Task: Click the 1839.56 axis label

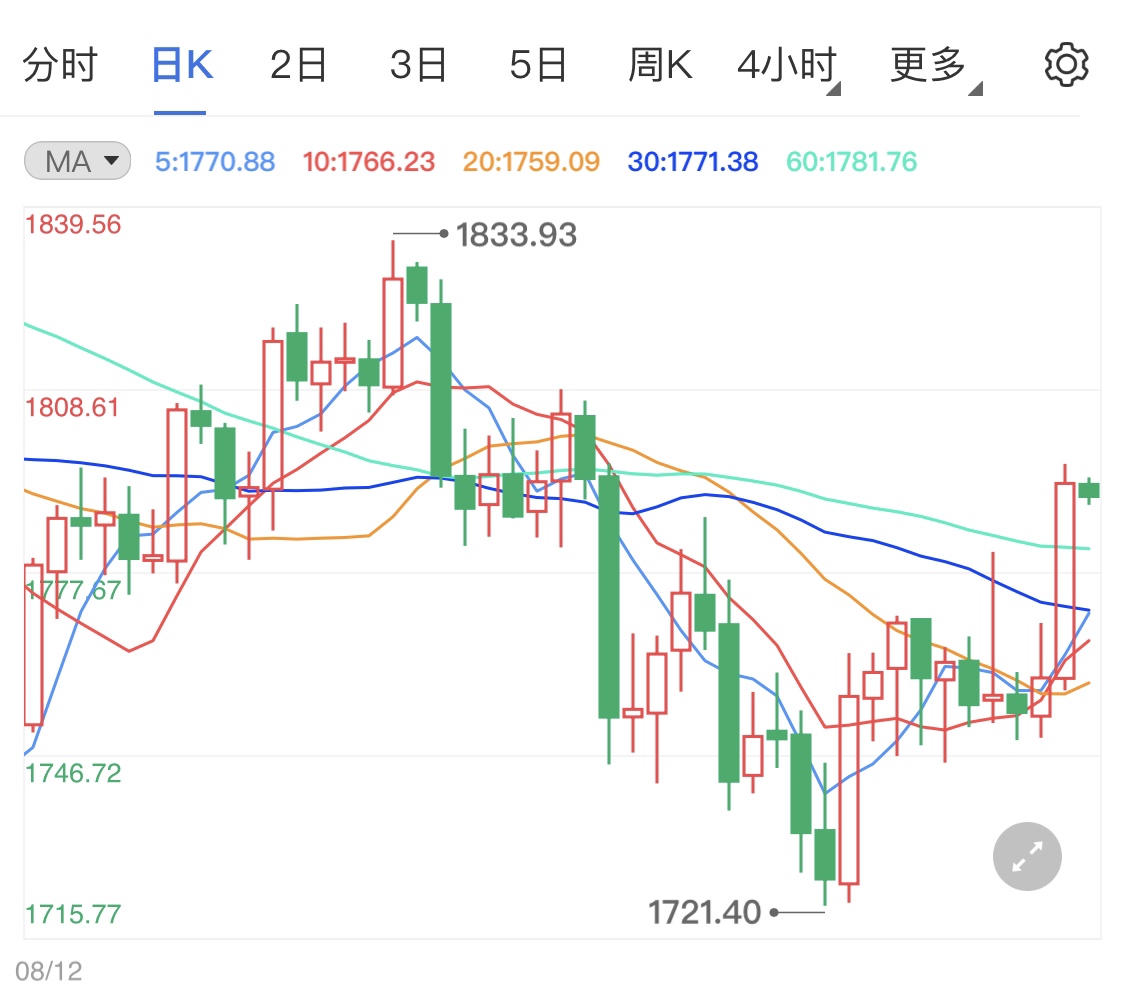Action: [73, 225]
